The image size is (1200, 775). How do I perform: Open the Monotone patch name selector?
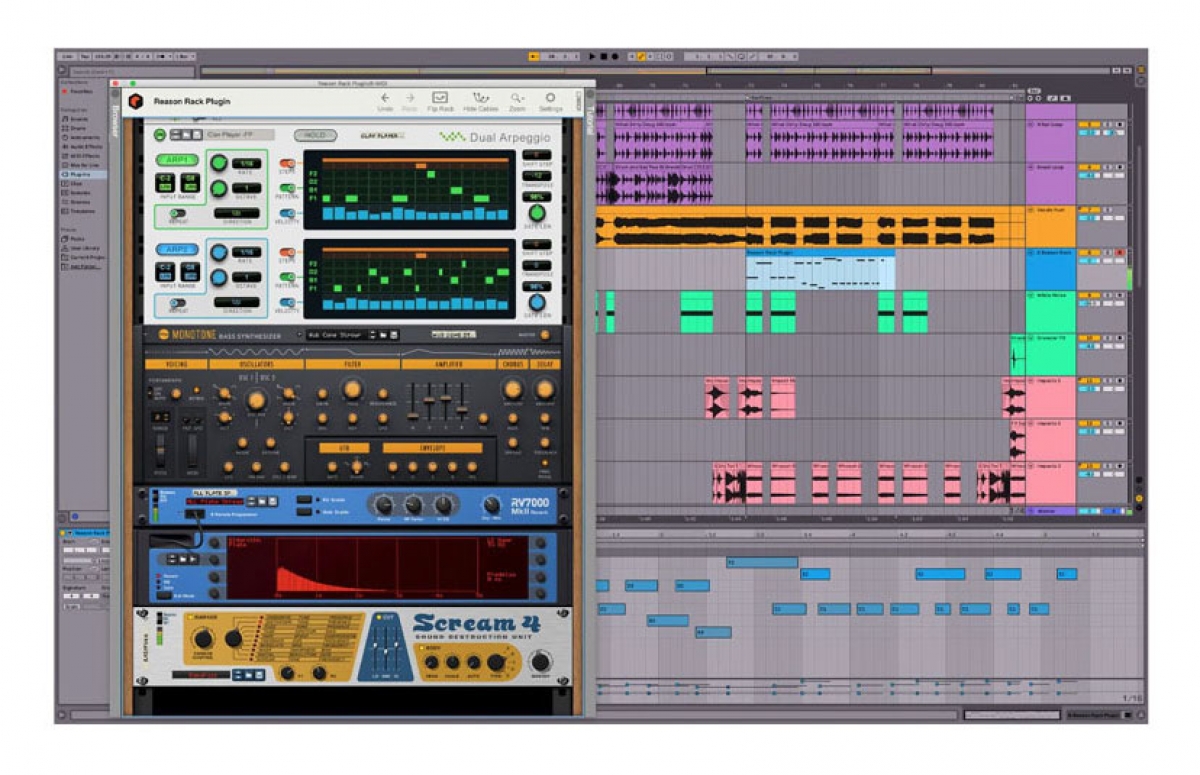click(337, 335)
